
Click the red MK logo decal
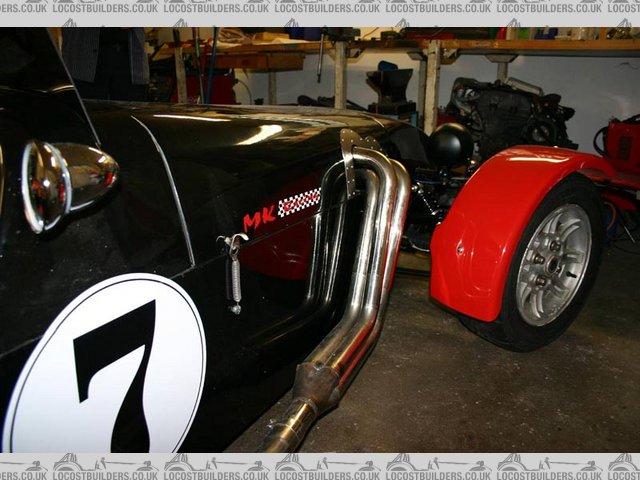(258, 217)
